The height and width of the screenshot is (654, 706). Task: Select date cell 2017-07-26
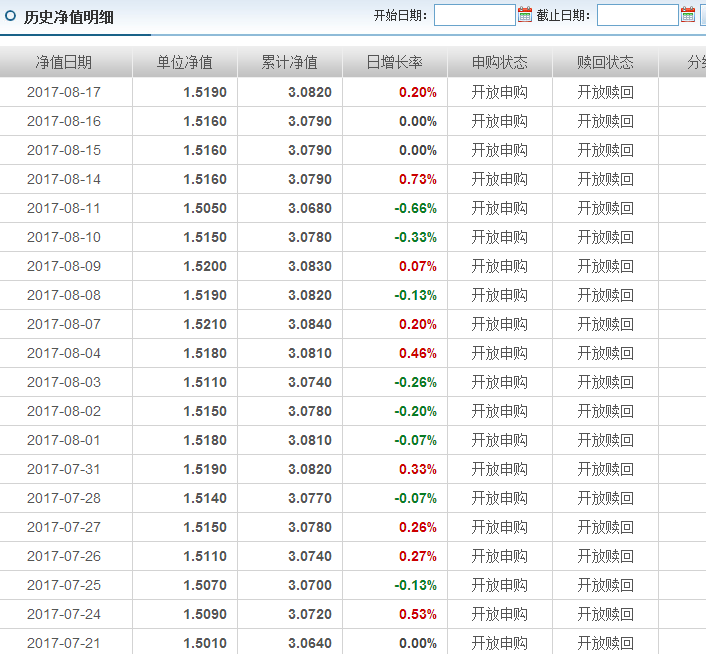(x=64, y=556)
